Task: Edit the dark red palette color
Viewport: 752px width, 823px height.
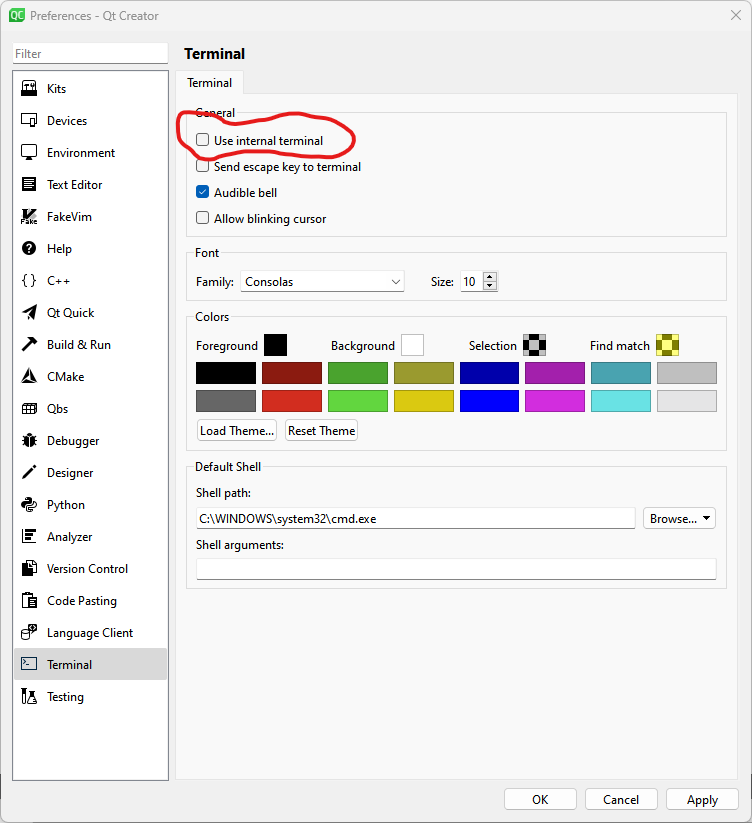Action: [292, 373]
